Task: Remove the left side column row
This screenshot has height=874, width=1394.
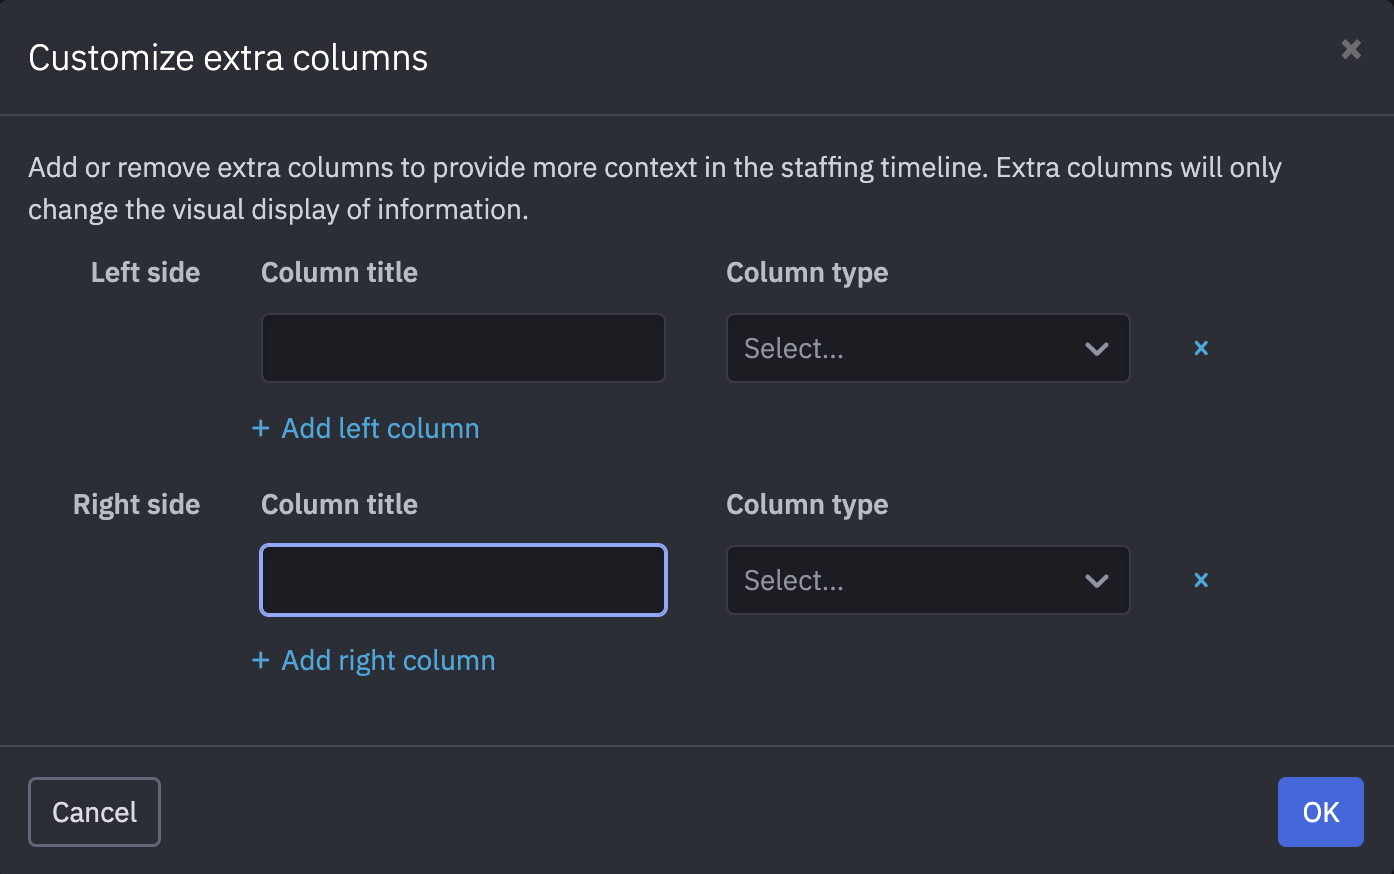Action: click(1201, 348)
